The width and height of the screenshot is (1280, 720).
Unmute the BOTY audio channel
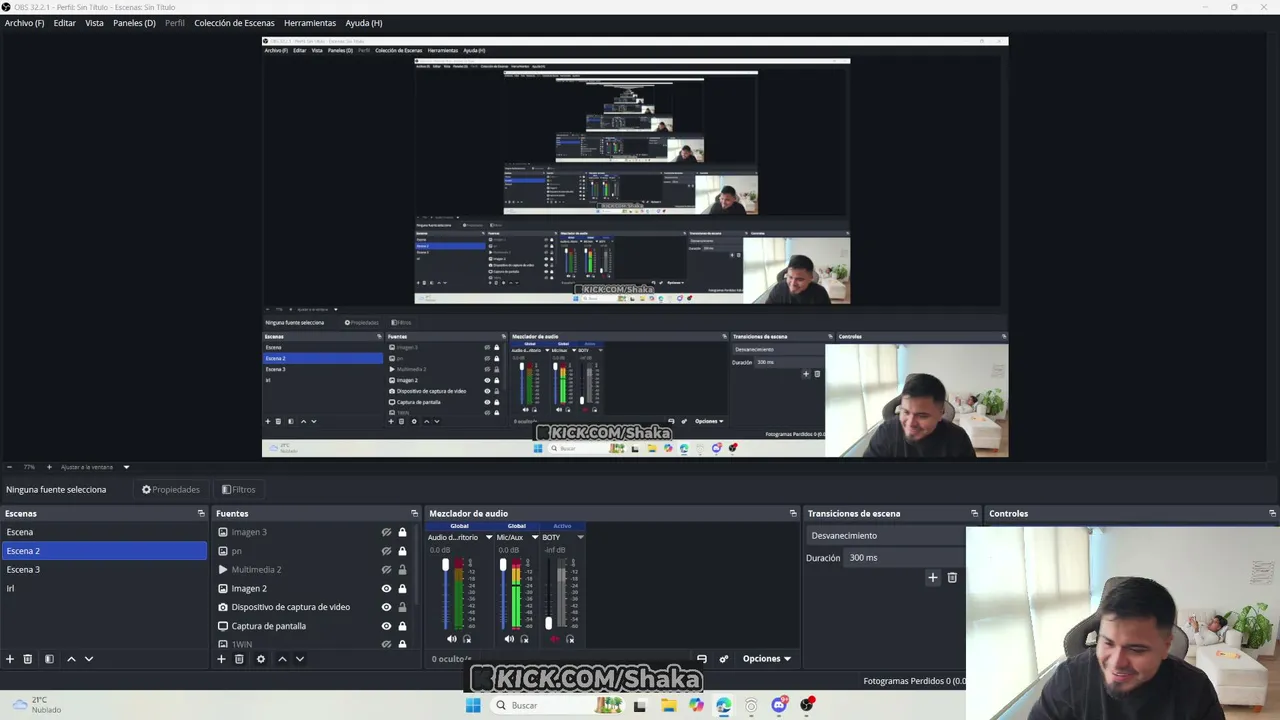(x=554, y=639)
